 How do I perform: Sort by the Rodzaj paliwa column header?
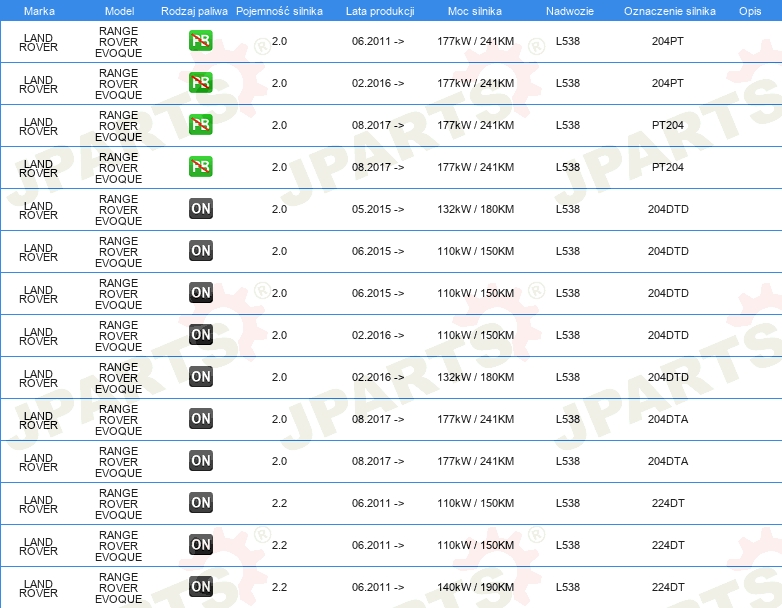coord(194,11)
